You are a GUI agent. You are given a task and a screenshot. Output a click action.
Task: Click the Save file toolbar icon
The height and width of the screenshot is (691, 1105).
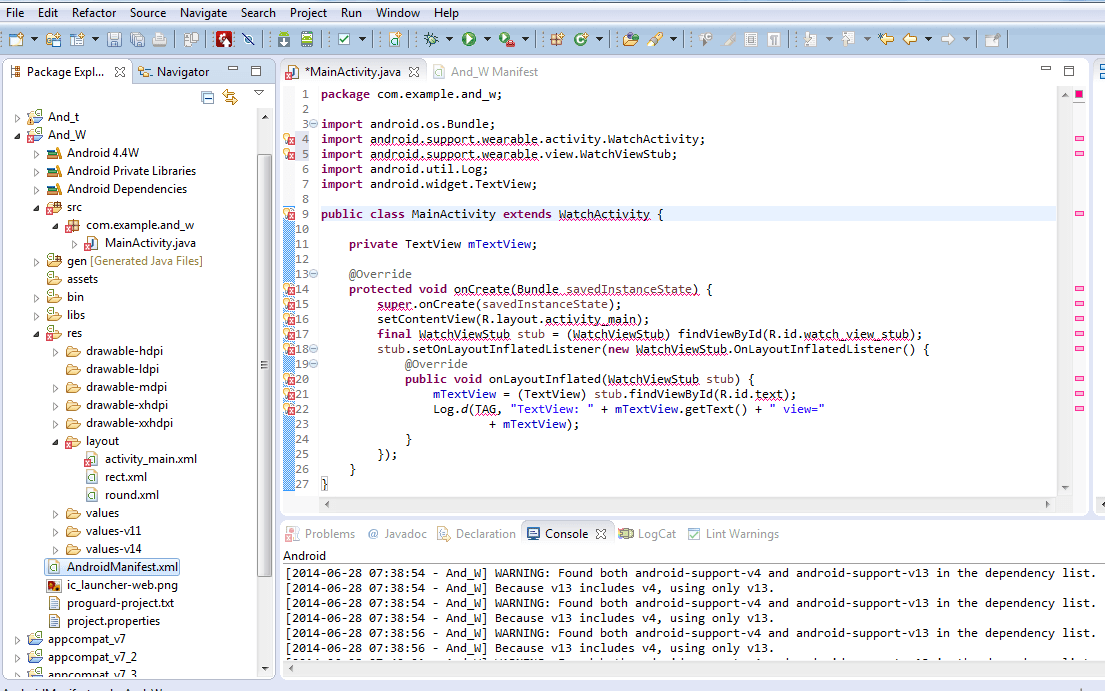click(x=114, y=39)
